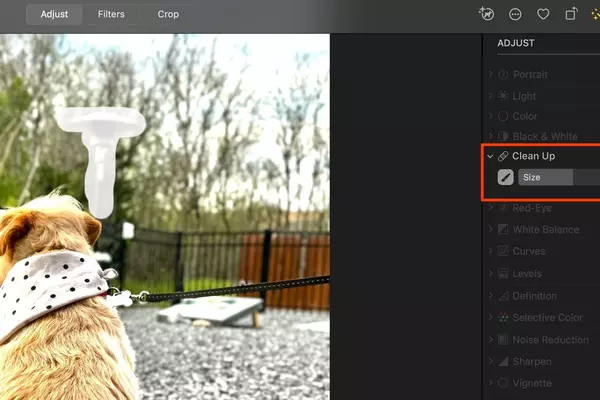This screenshot has width=600, height=400.
Task: Click the Noise Reduction label
Action: click(x=550, y=340)
